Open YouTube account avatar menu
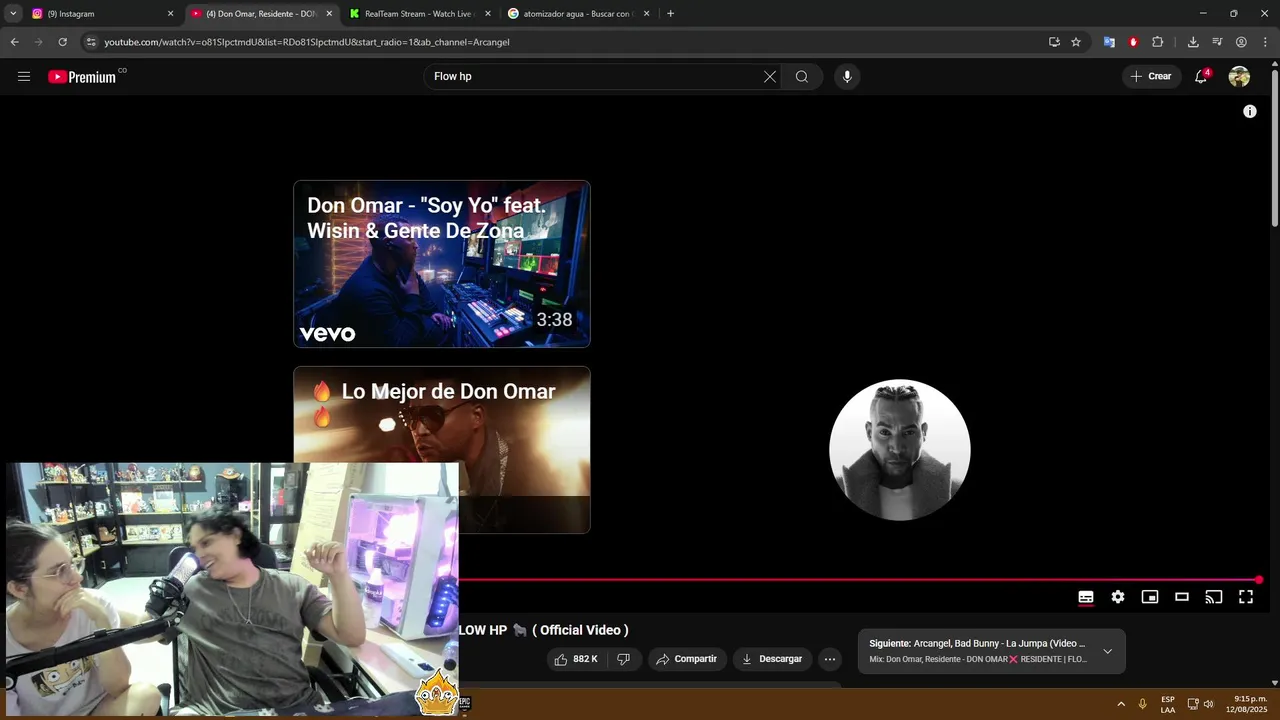 tap(1239, 77)
